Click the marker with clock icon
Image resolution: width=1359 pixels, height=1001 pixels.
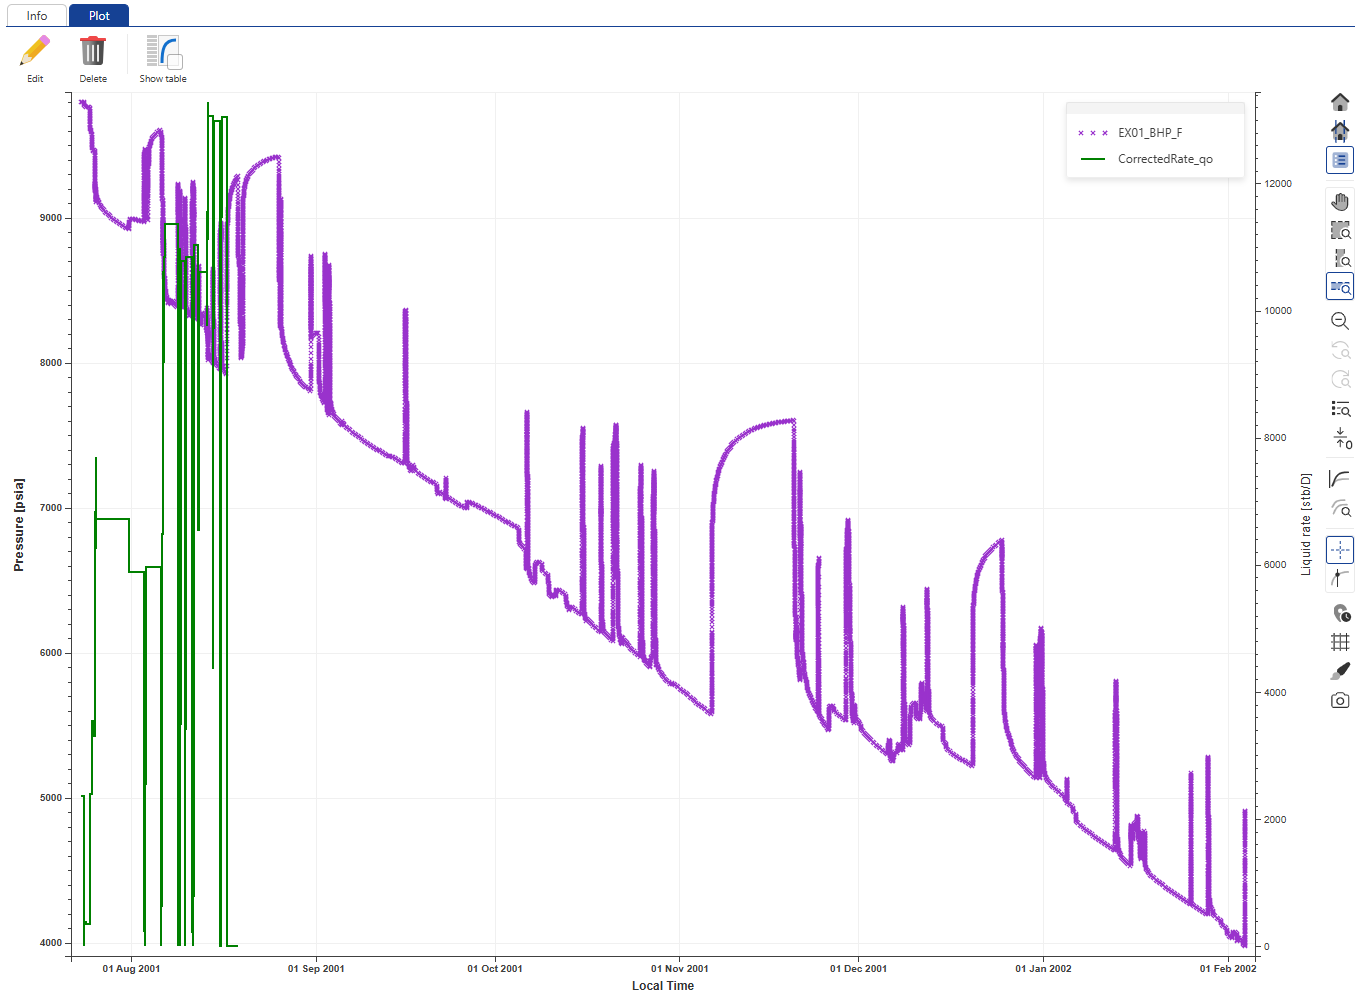tap(1340, 613)
